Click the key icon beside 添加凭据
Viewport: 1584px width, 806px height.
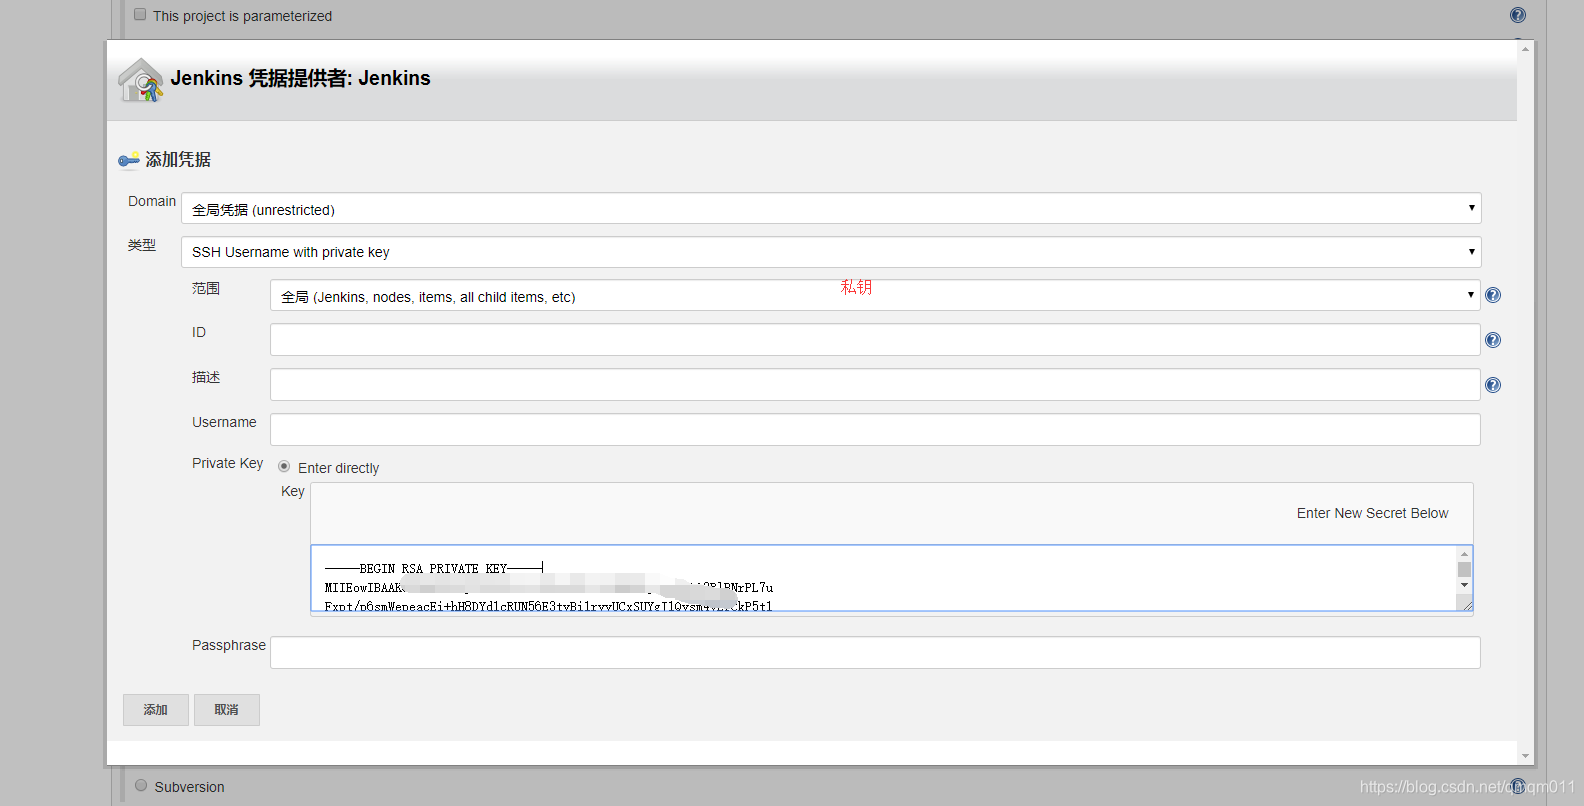click(x=129, y=160)
